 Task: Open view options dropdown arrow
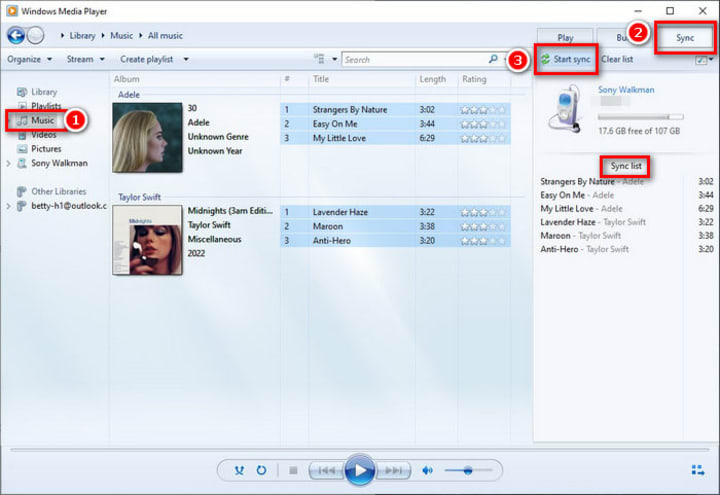pyautogui.click(x=334, y=59)
